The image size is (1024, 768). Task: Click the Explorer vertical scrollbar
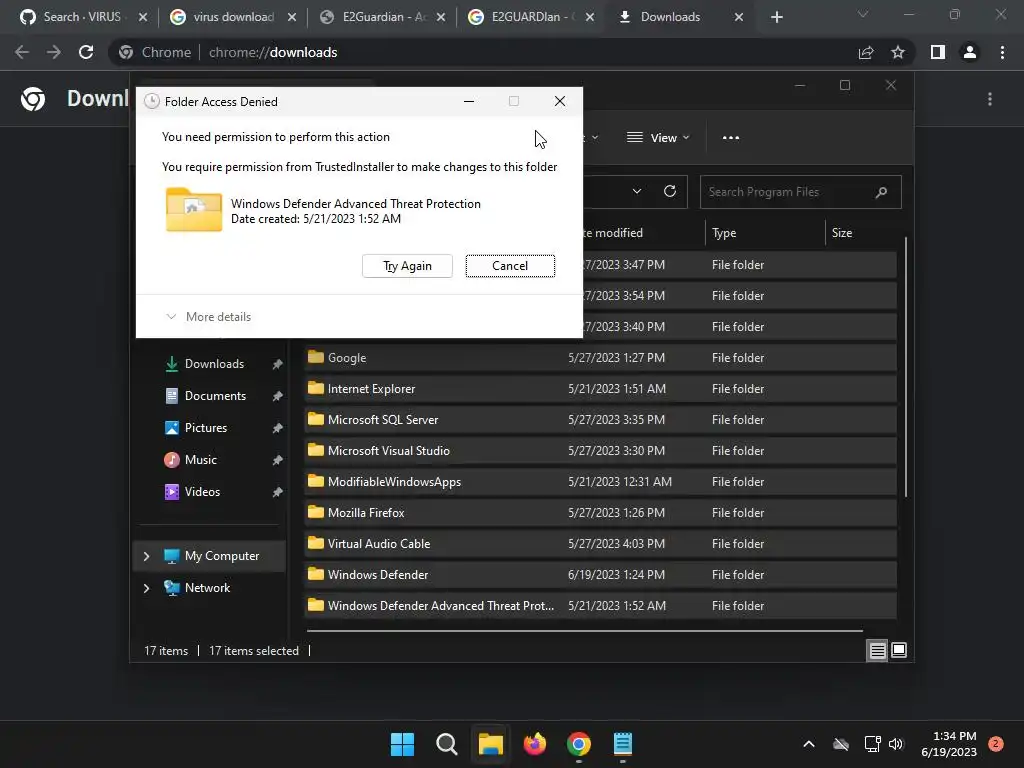[906, 366]
